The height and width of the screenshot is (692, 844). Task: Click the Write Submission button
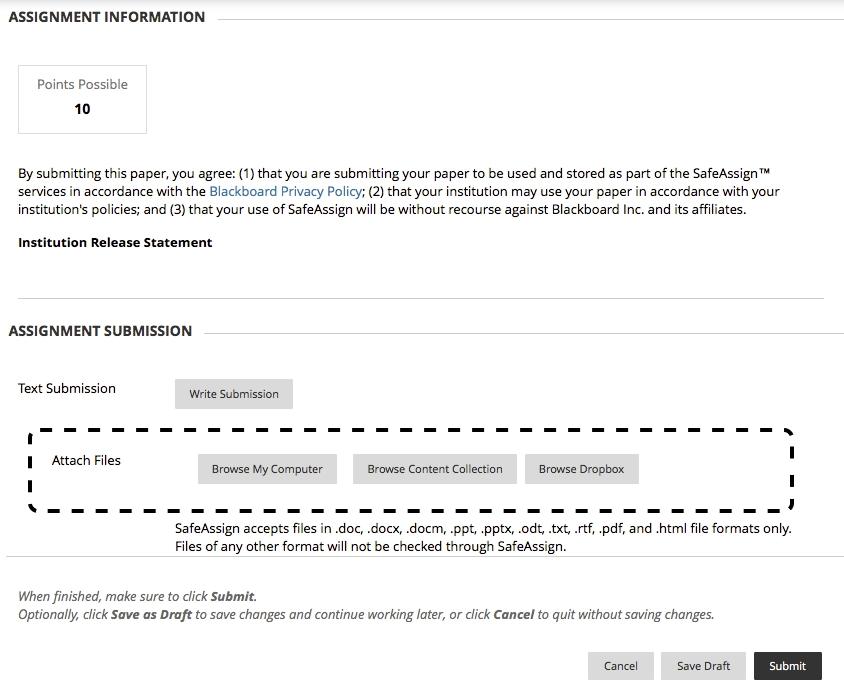click(x=234, y=394)
